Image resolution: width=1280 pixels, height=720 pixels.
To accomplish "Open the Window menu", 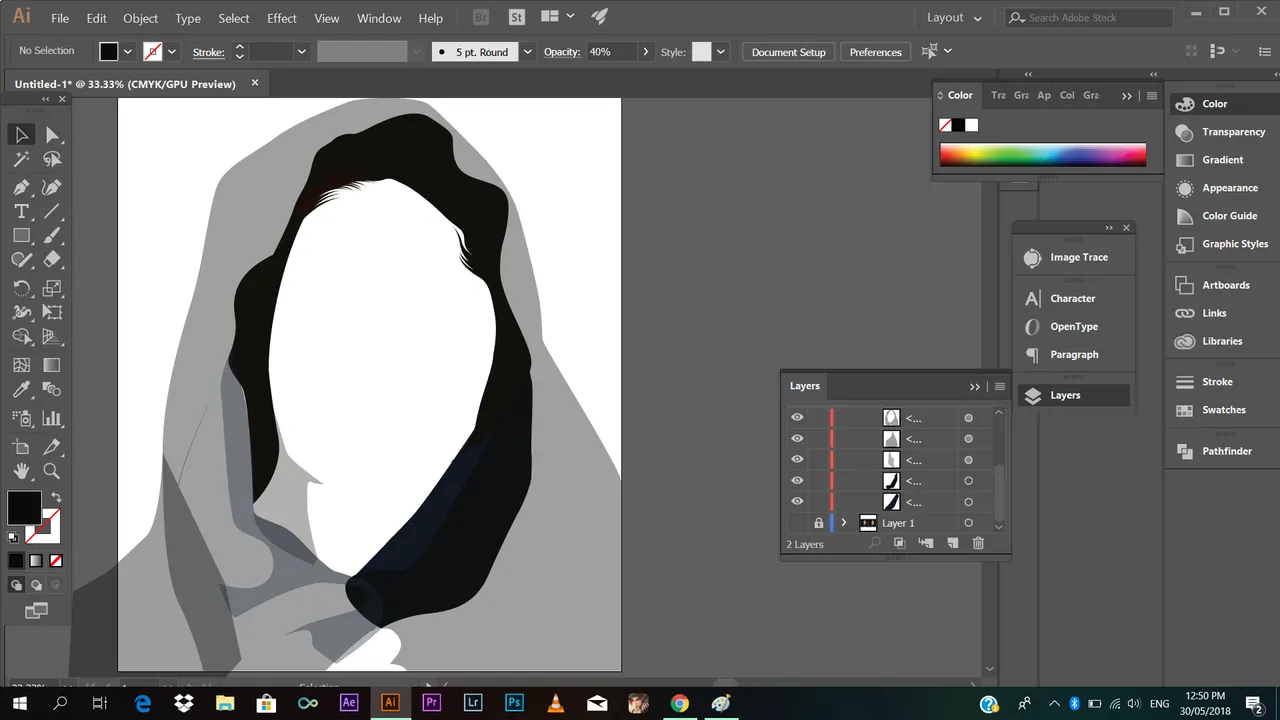I will (x=379, y=18).
